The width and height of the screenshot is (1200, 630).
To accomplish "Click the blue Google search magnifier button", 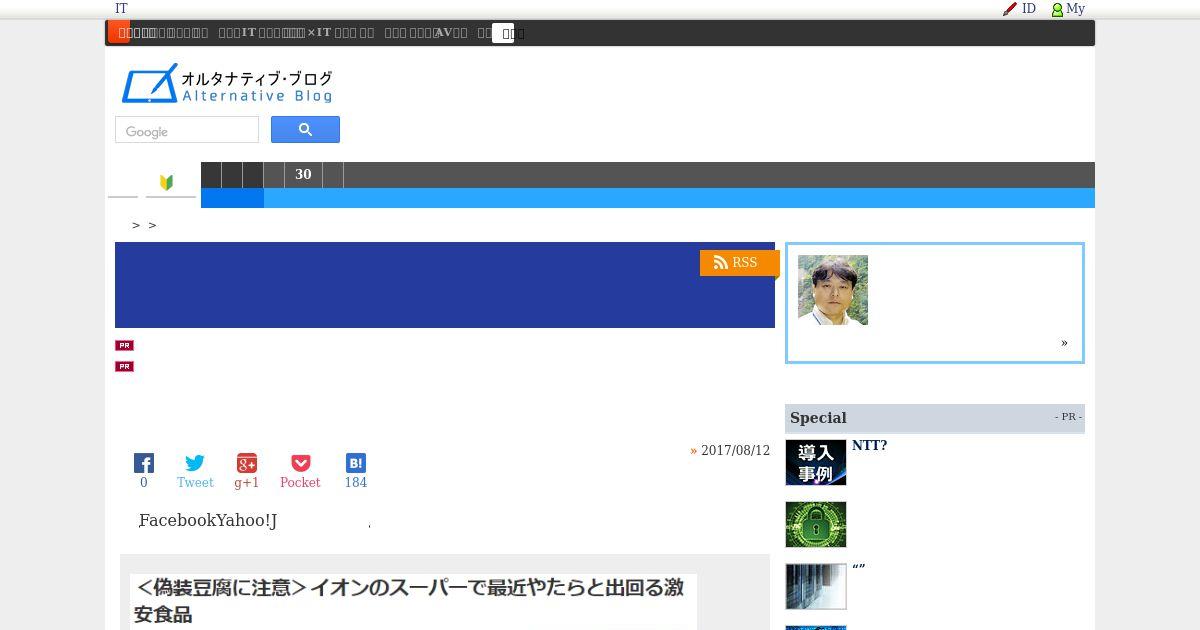I will pos(305,130).
